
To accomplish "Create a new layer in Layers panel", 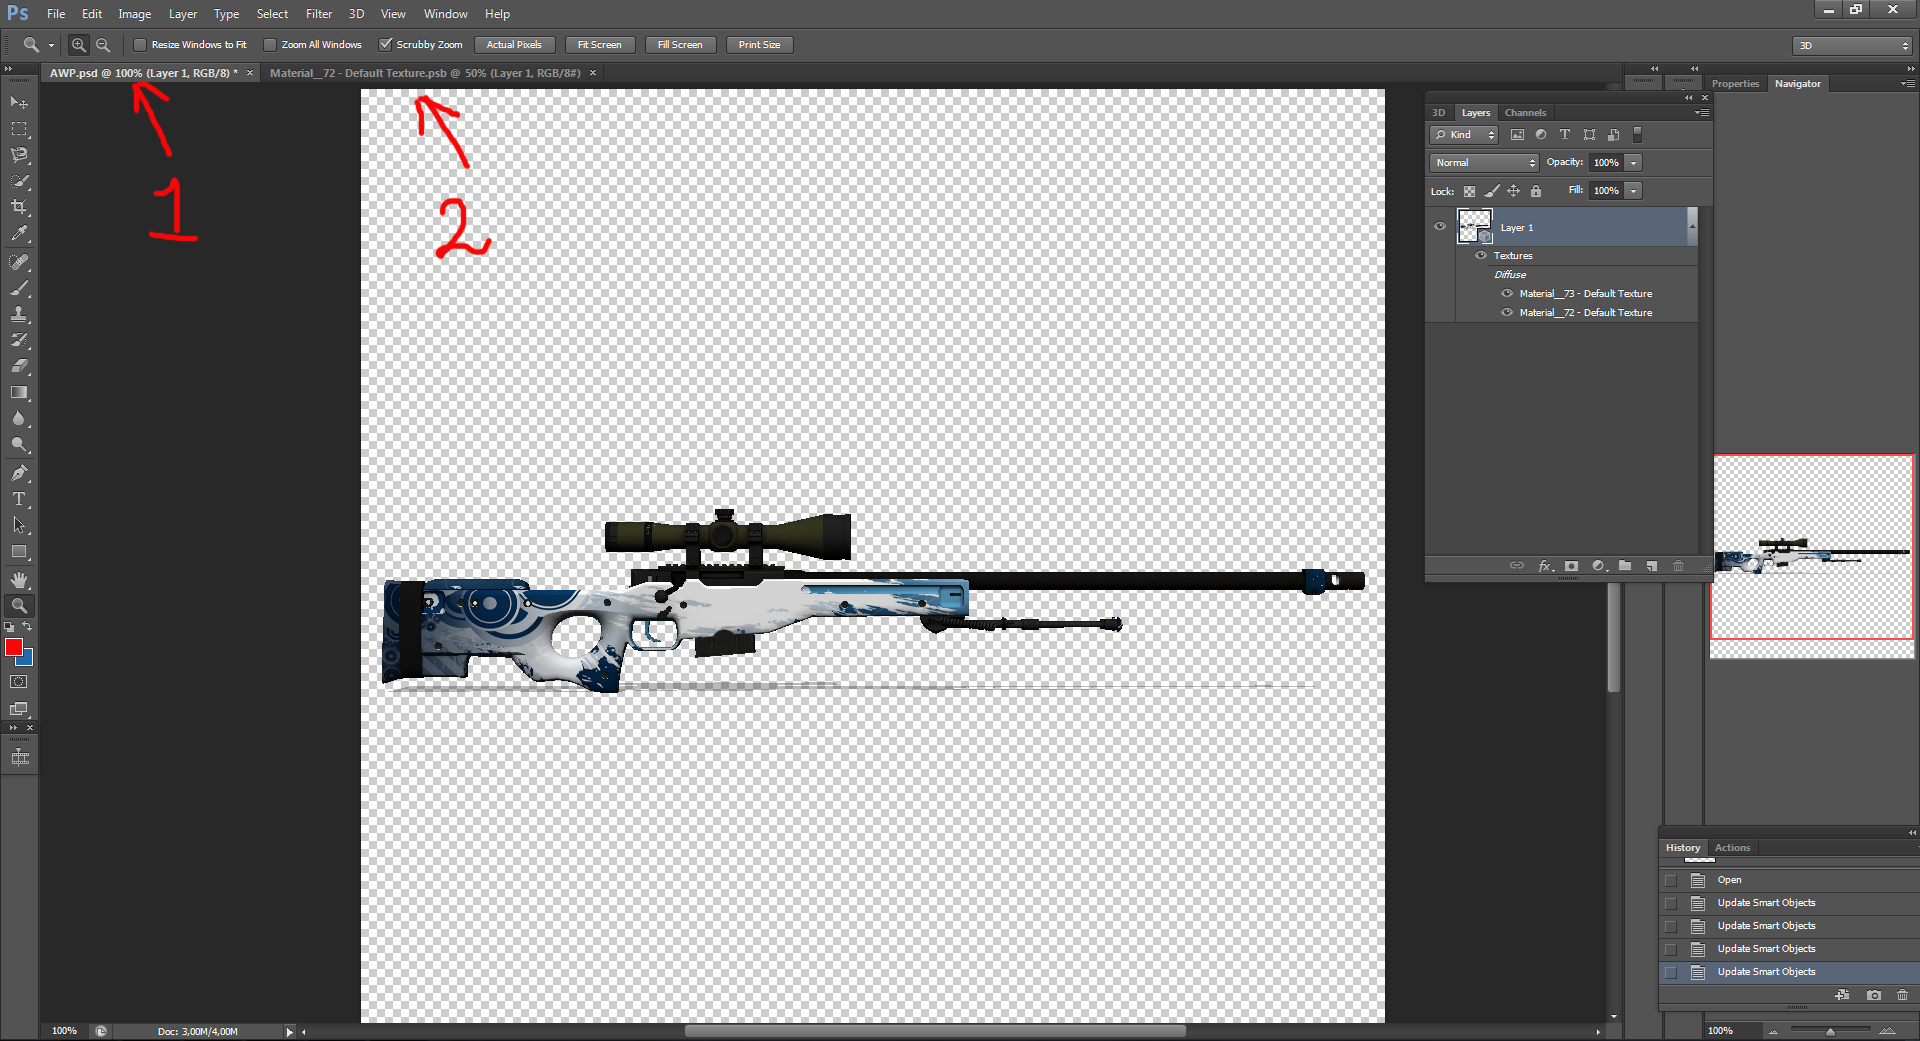I will 1652,566.
